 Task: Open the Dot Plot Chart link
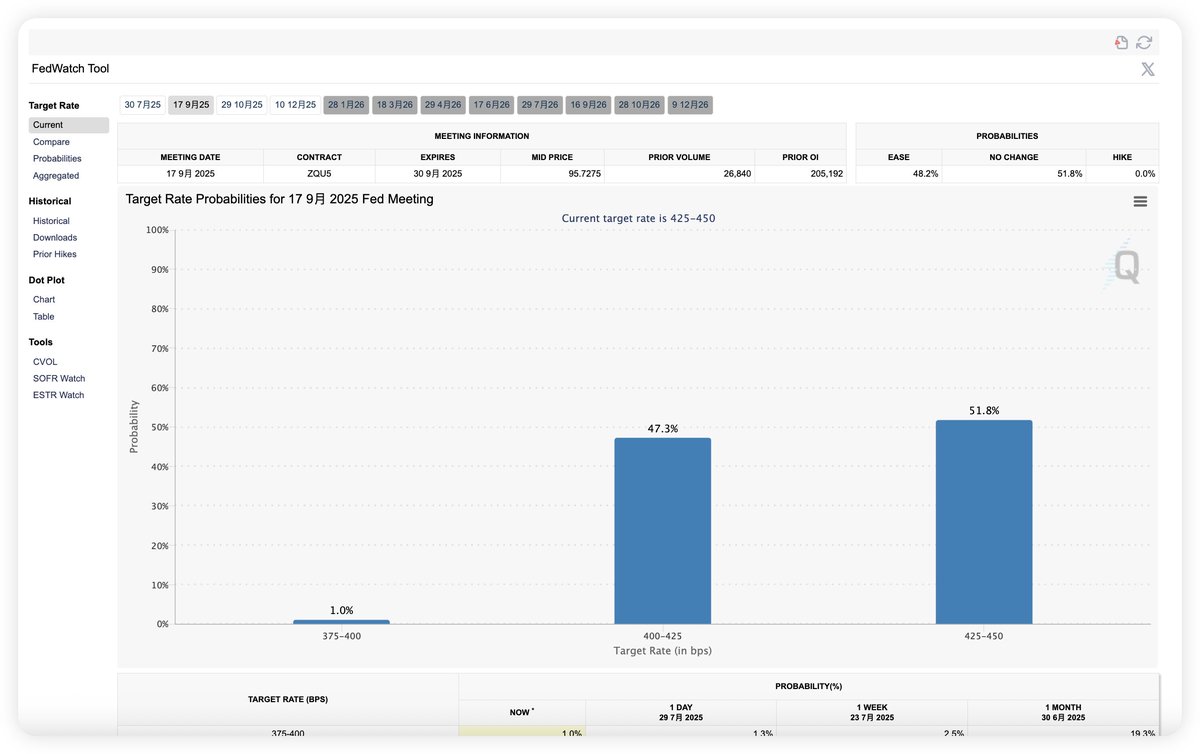pyautogui.click(x=44, y=300)
